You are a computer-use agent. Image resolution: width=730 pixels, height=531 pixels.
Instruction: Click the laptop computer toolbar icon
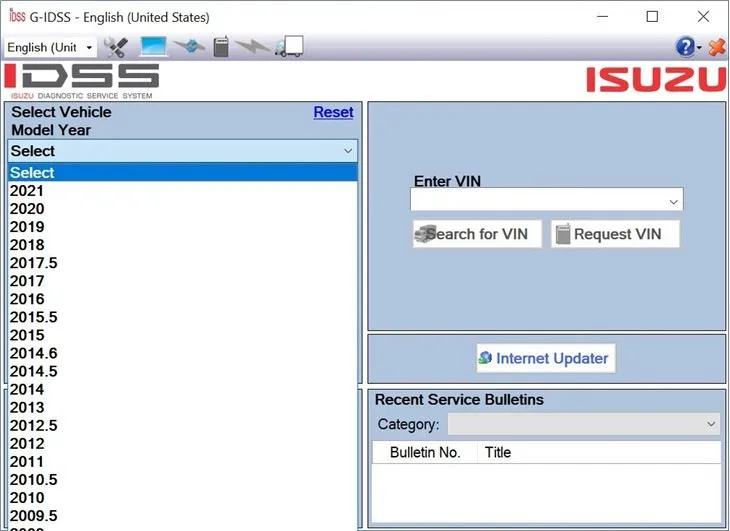pos(154,47)
